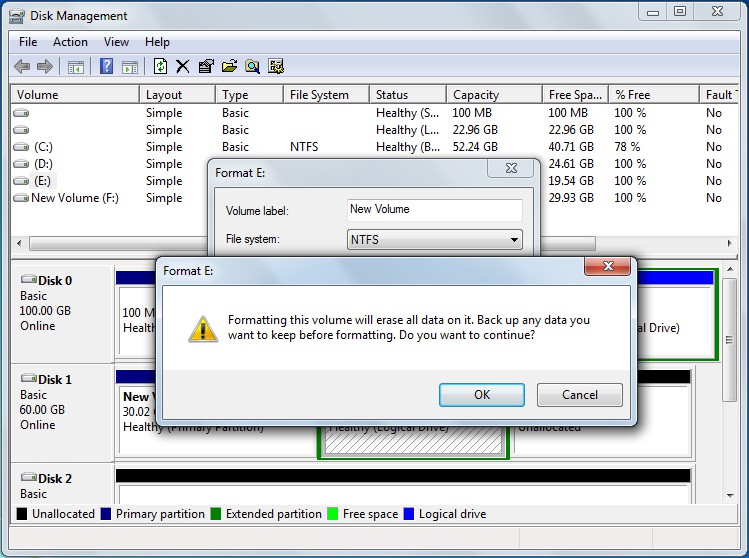Click the disk pane scroll down arrow
Image resolution: width=749 pixels, height=558 pixels.
coord(730,495)
